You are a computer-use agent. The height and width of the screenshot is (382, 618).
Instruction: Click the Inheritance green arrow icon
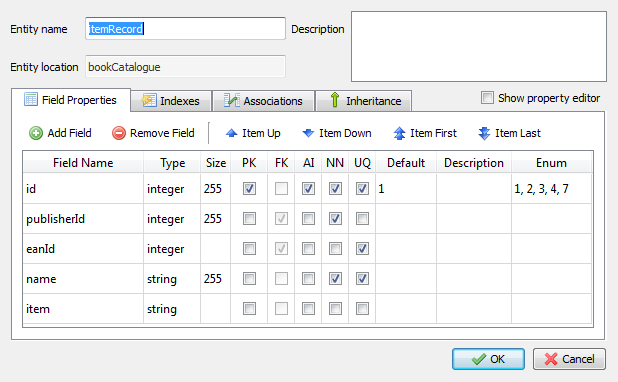click(335, 100)
